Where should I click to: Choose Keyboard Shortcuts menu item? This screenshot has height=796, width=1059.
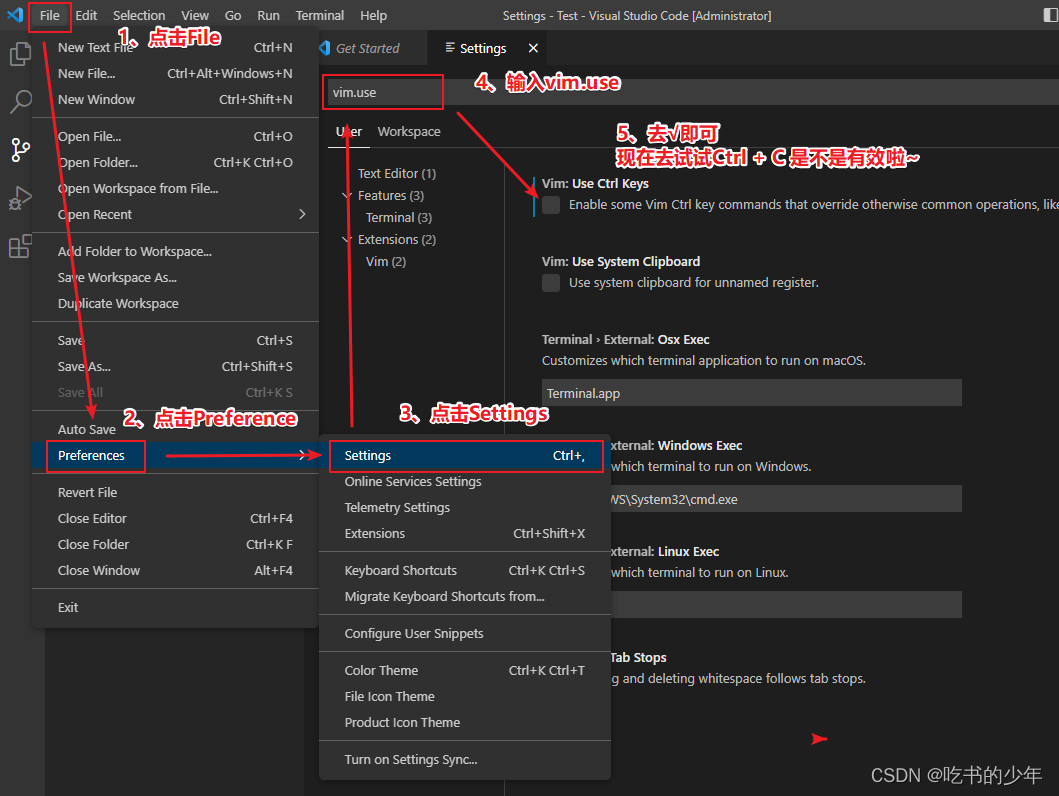click(x=465, y=571)
